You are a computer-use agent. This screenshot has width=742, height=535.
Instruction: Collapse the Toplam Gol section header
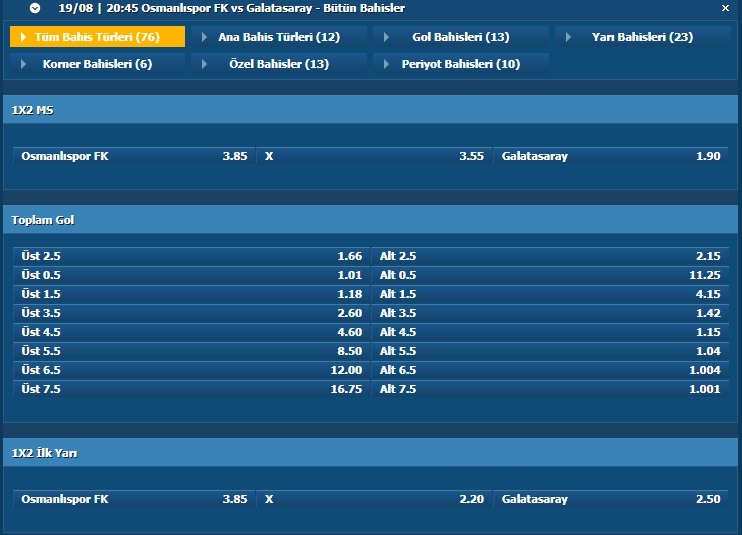(x=371, y=219)
